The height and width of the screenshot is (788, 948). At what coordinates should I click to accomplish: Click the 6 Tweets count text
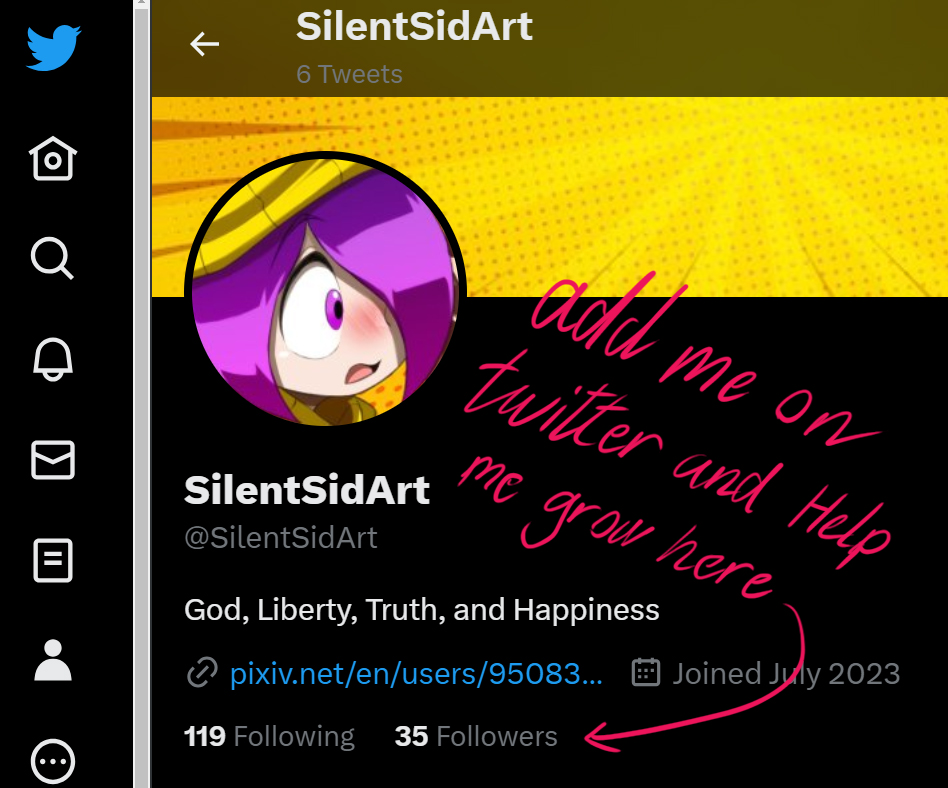point(349,75)
